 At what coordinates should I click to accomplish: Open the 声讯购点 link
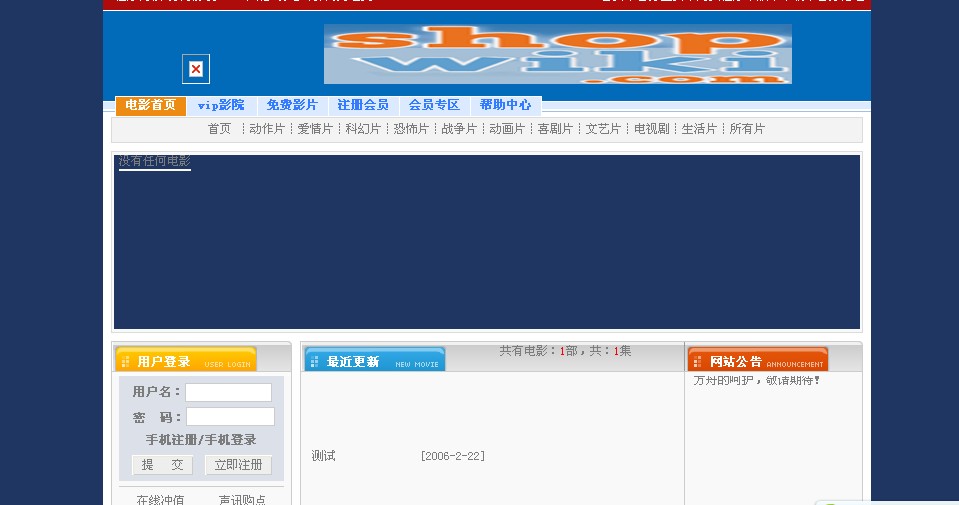(x=242, y=499)
